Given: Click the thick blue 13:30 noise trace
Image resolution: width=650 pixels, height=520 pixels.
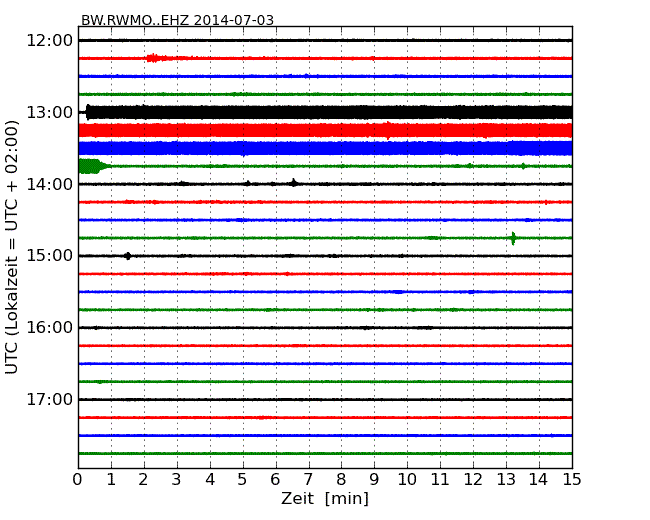Looking at the screenshot, I should pos(325,148).
